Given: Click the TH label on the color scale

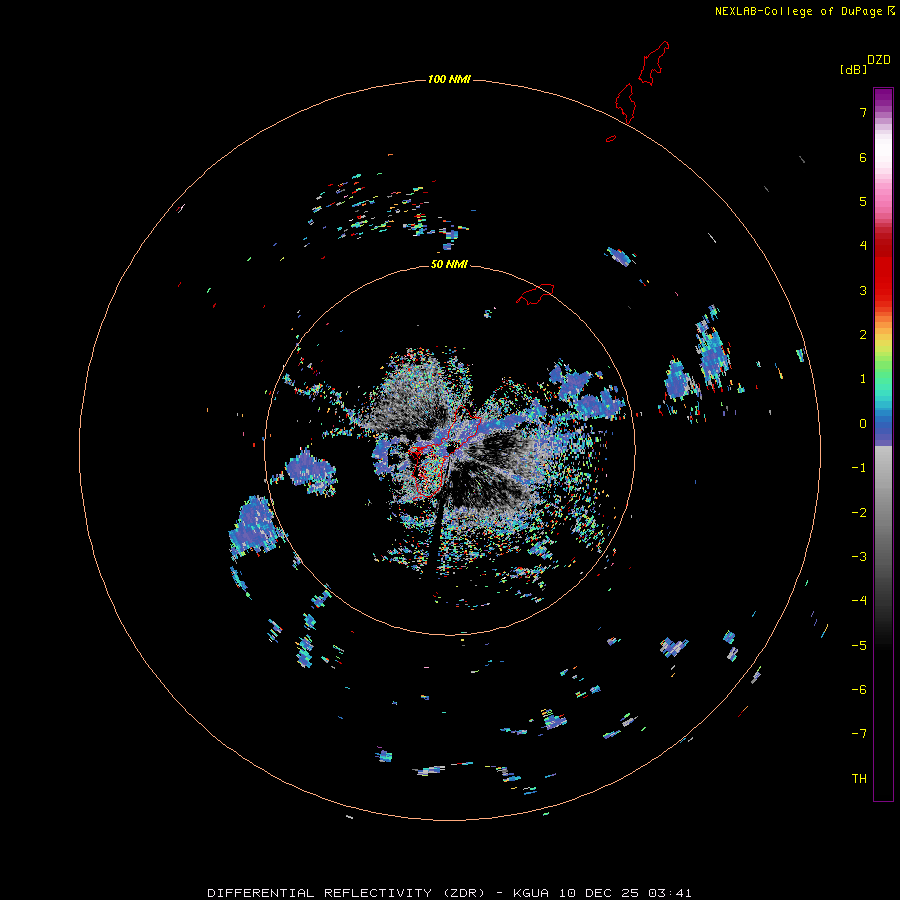Looking at the screenshot, I should point(859,779).
